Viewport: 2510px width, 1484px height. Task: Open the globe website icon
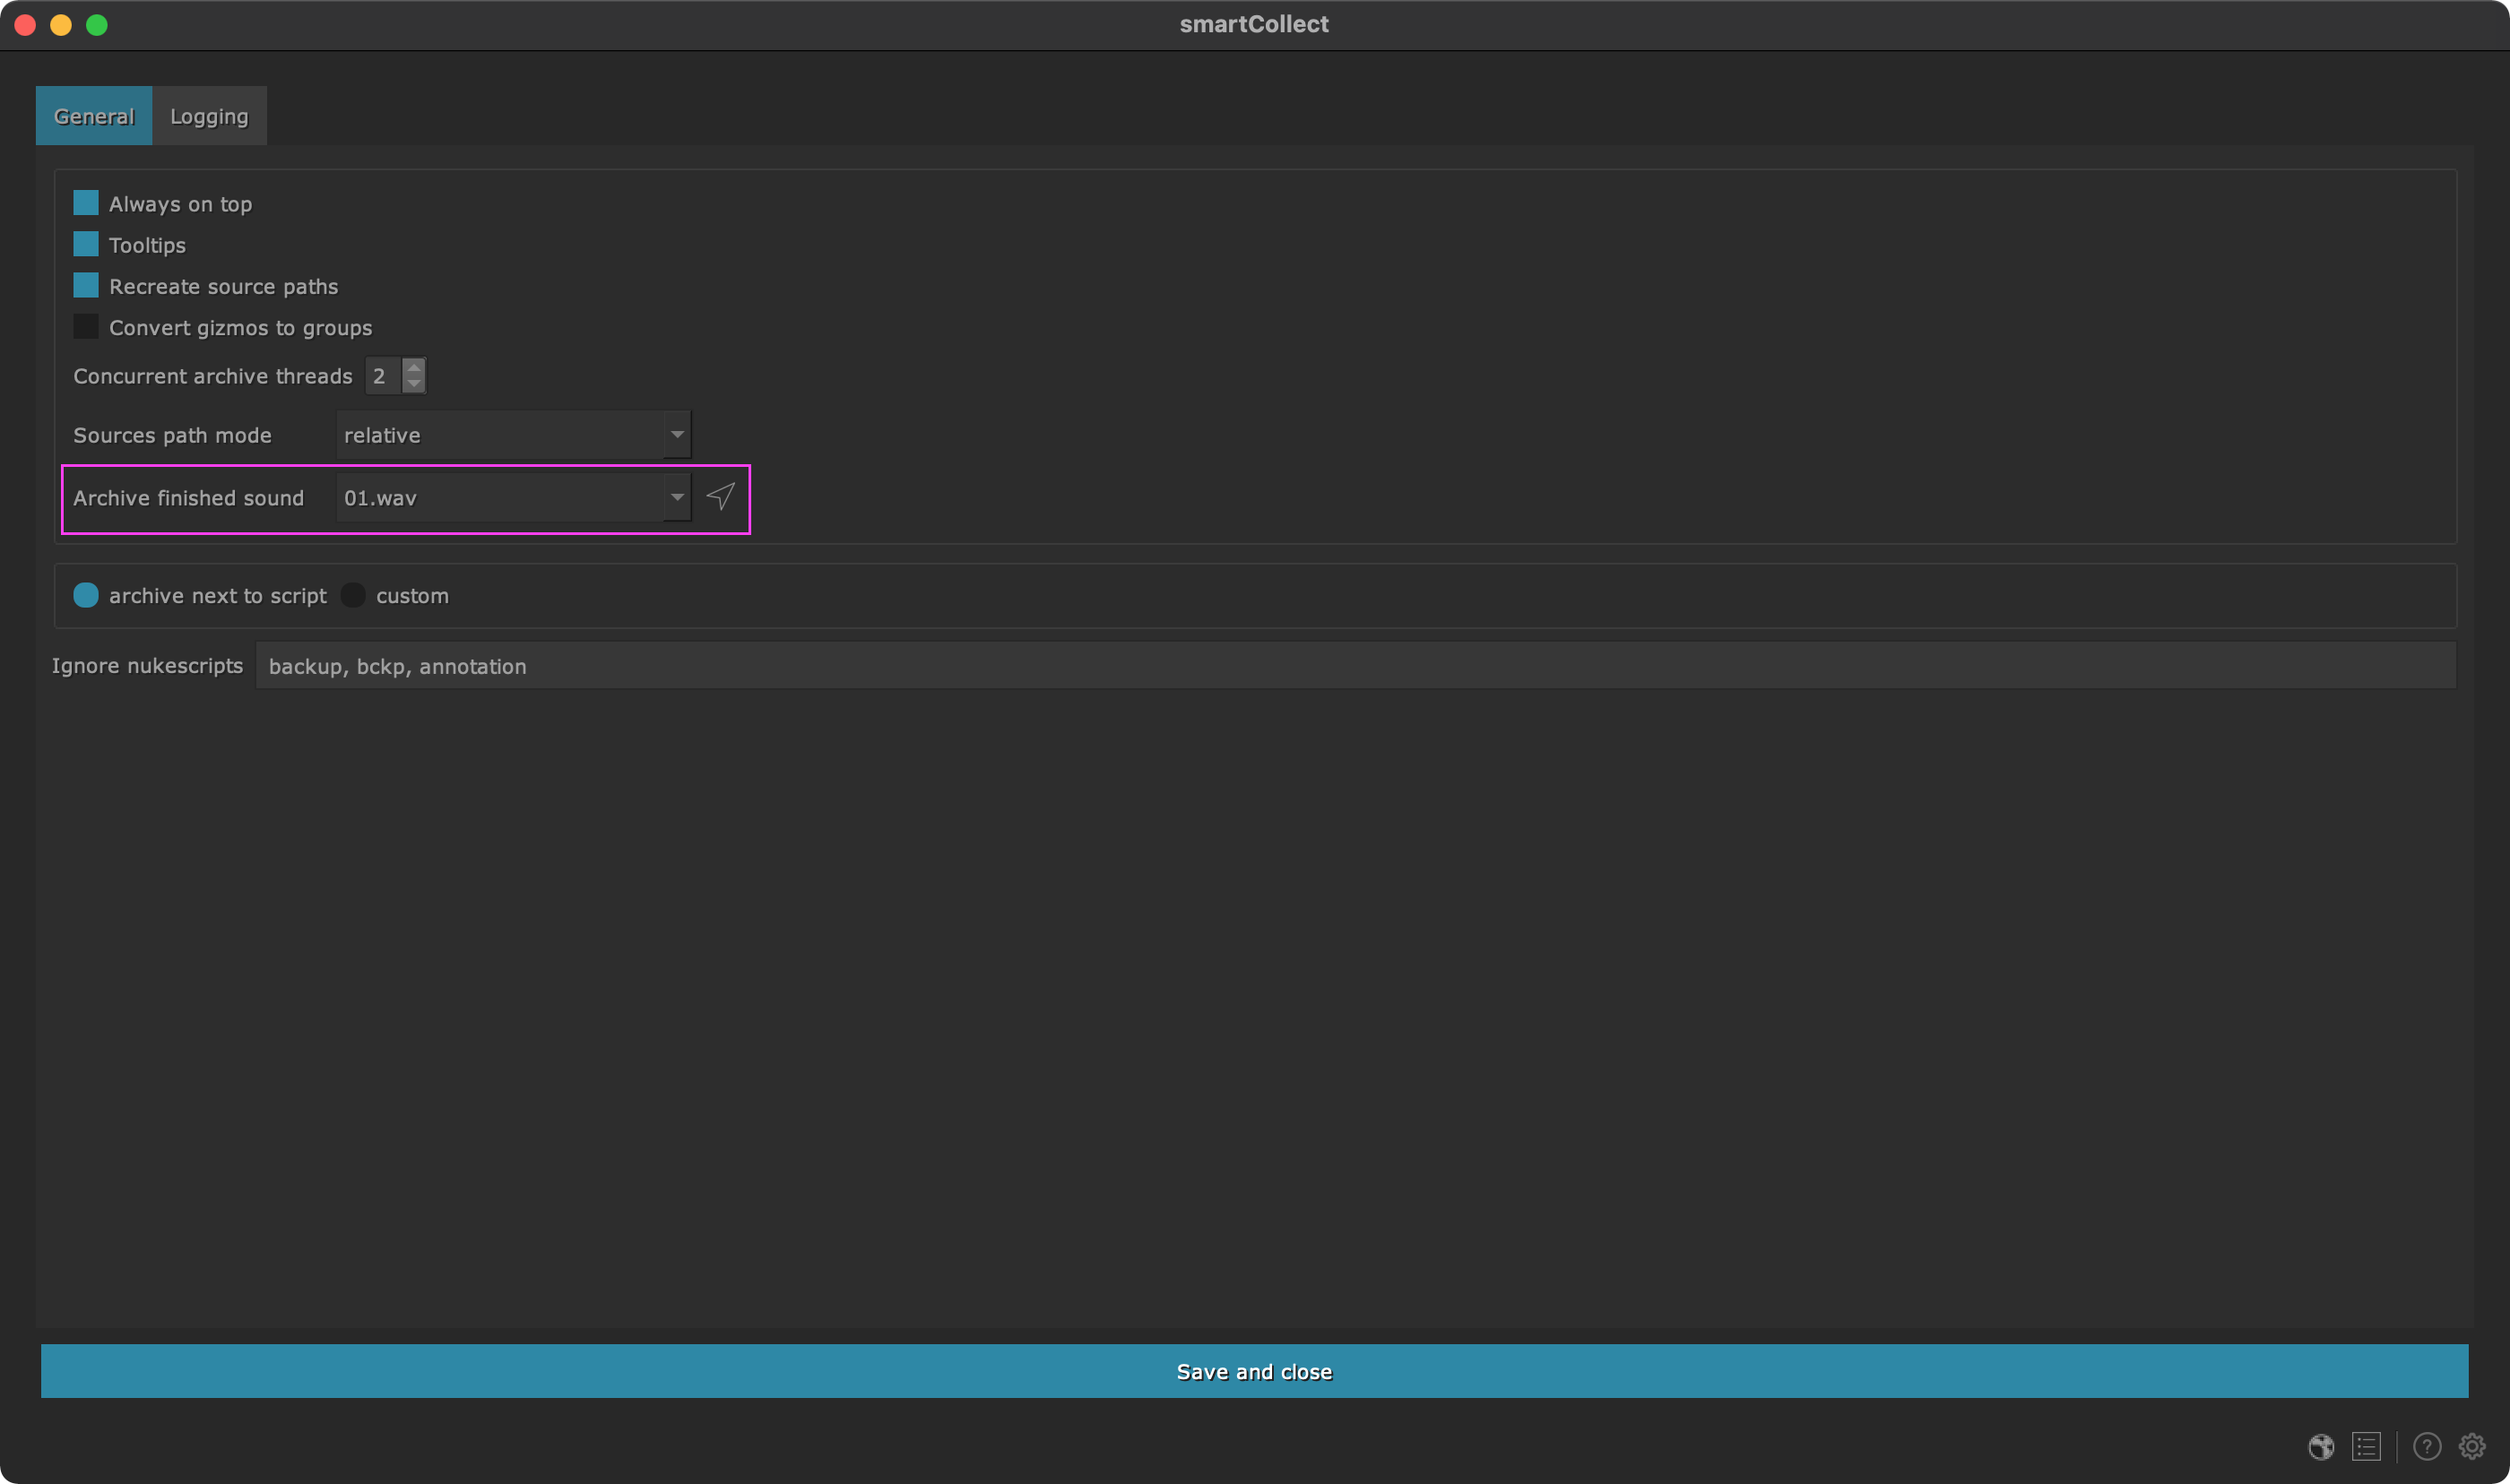pyautogui.click(x=2321, y=1446)
